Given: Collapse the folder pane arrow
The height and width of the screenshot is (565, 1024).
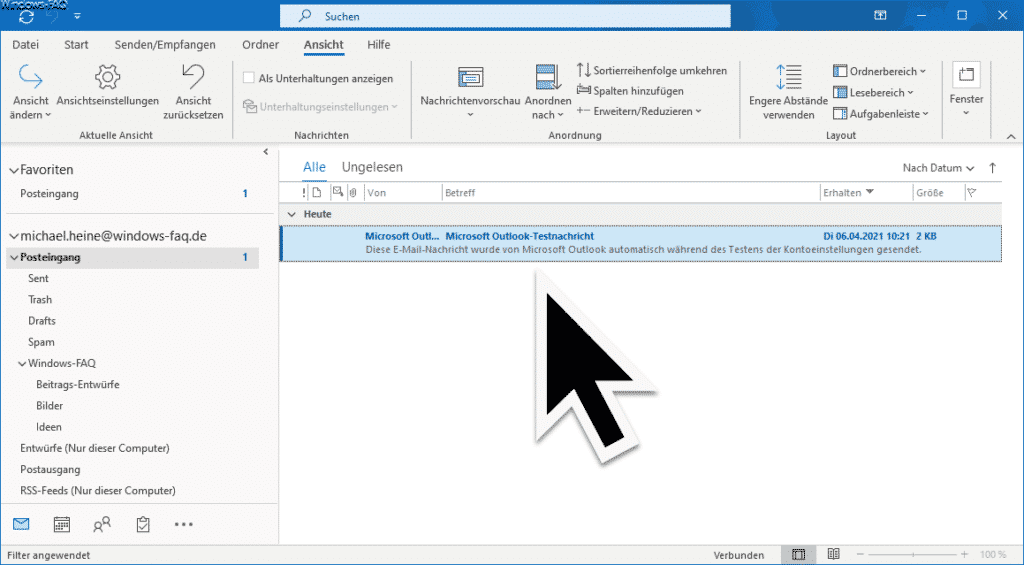Looking at the screenshot, I should tap(266, 152).
